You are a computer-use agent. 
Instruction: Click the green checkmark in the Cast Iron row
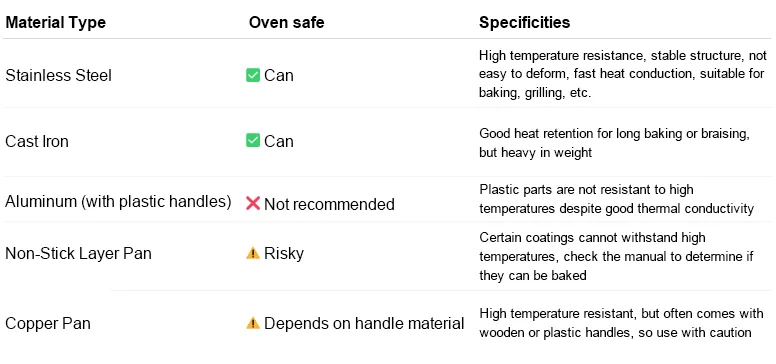253,141
